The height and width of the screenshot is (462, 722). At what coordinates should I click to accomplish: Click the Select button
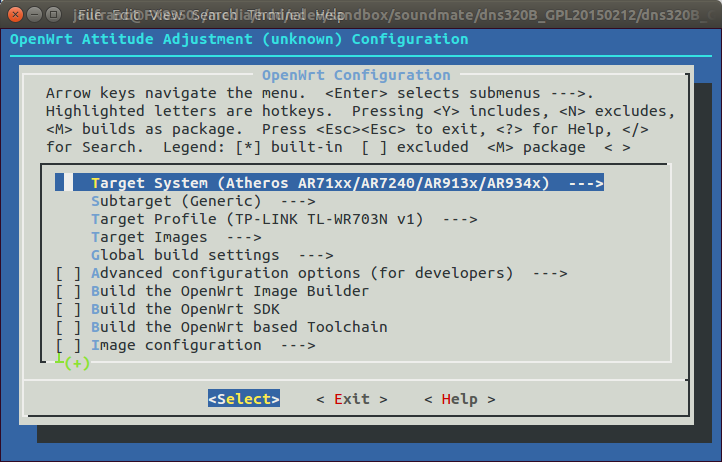tap(244, 399)
